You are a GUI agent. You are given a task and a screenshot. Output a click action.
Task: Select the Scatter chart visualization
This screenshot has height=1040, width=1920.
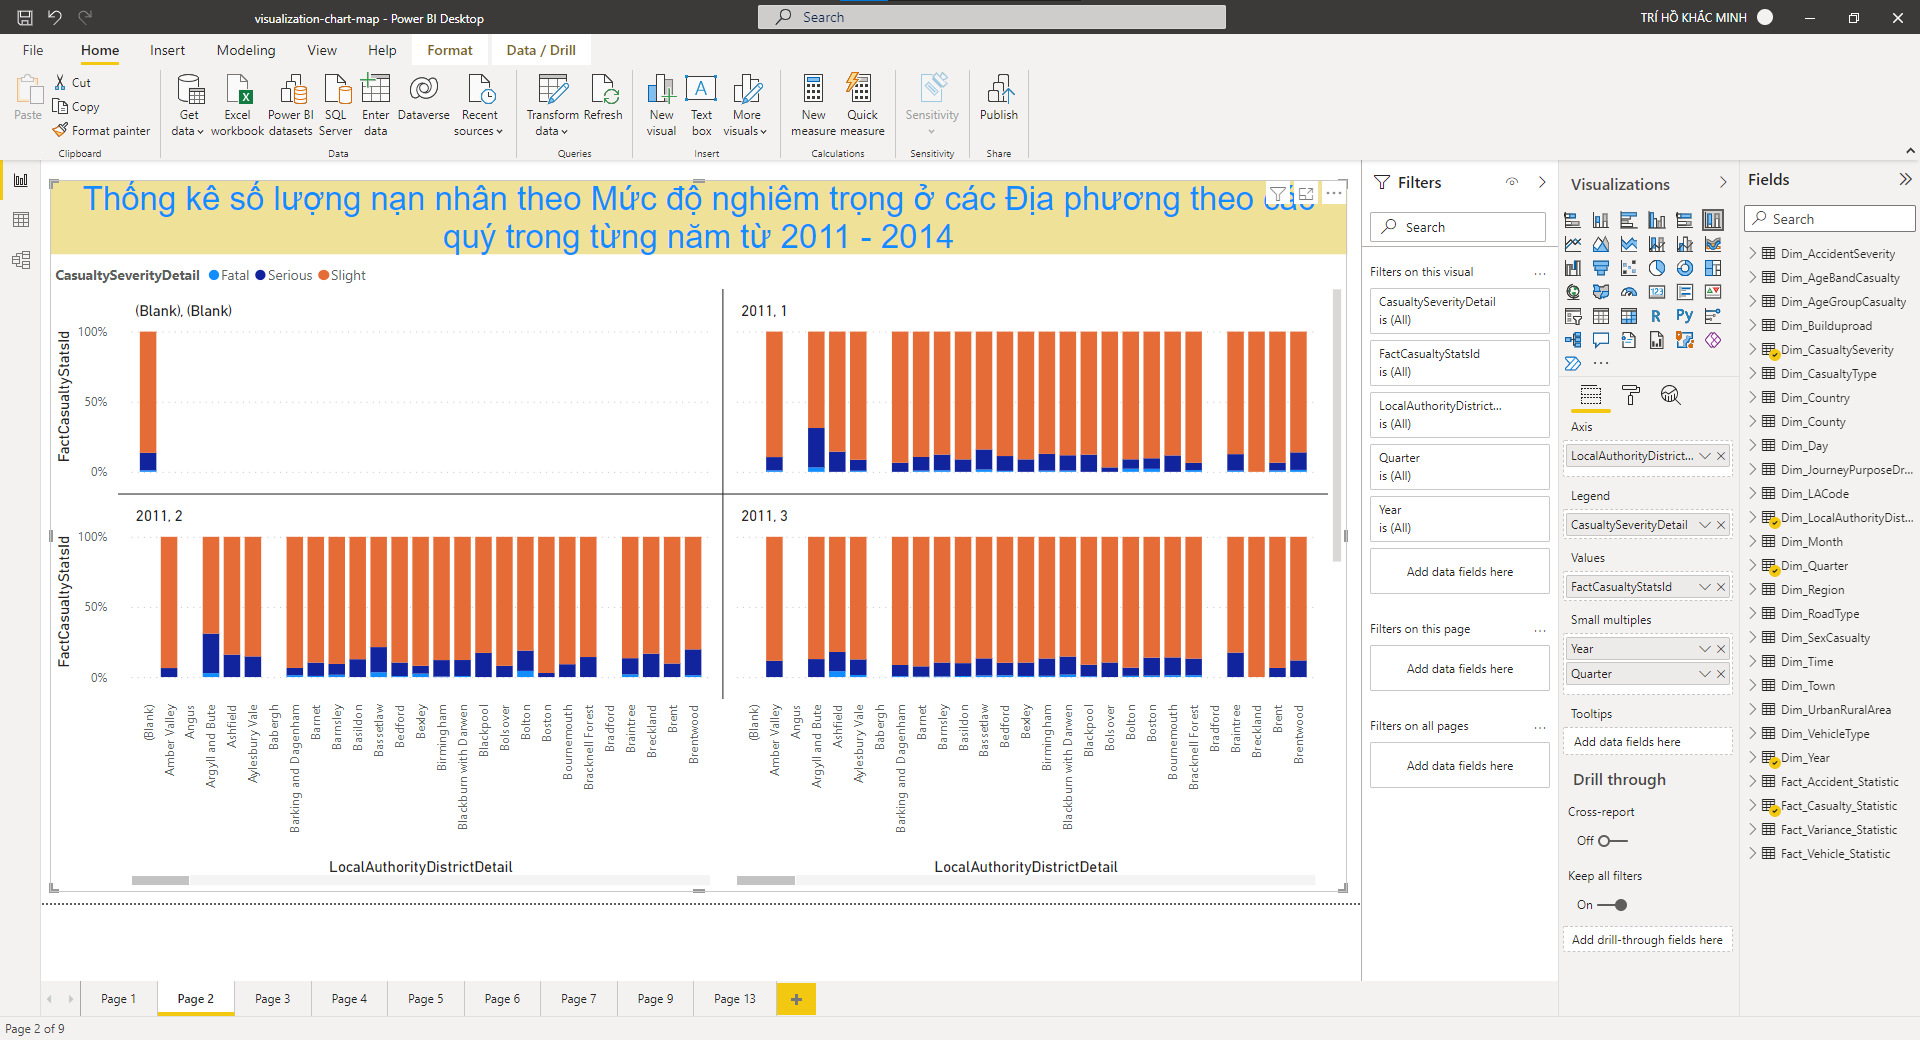(1629, 268)
